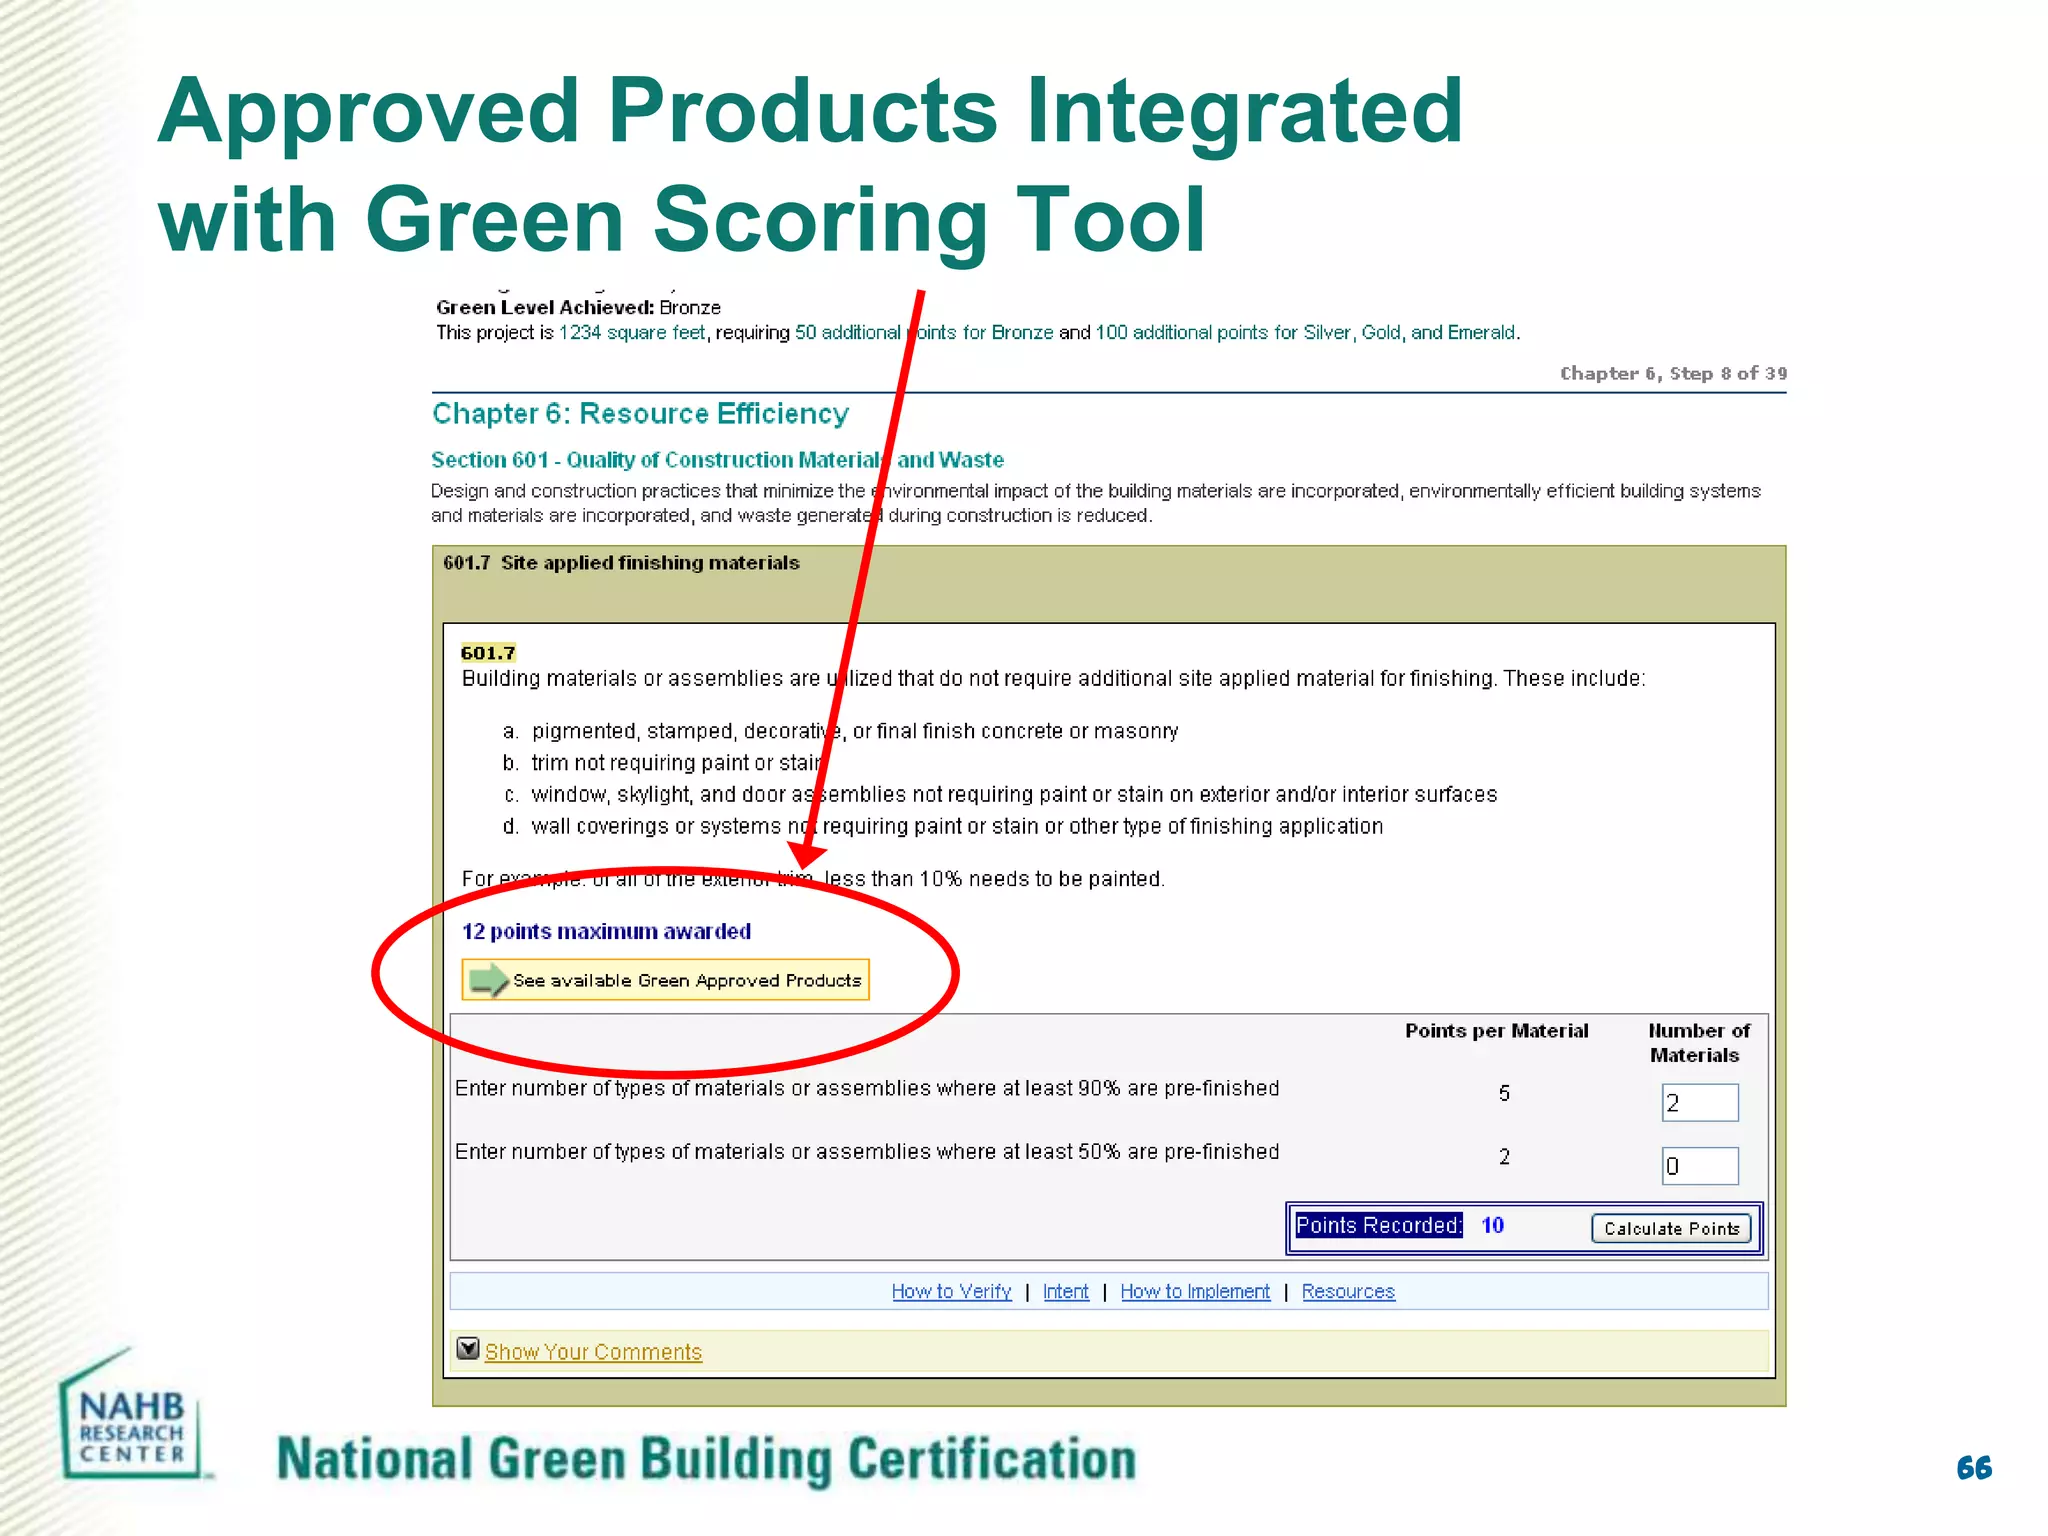Screen dimensions: 2048x1536
Task: Click the Show Your Comments link
Action: (x=593, y=1352)
